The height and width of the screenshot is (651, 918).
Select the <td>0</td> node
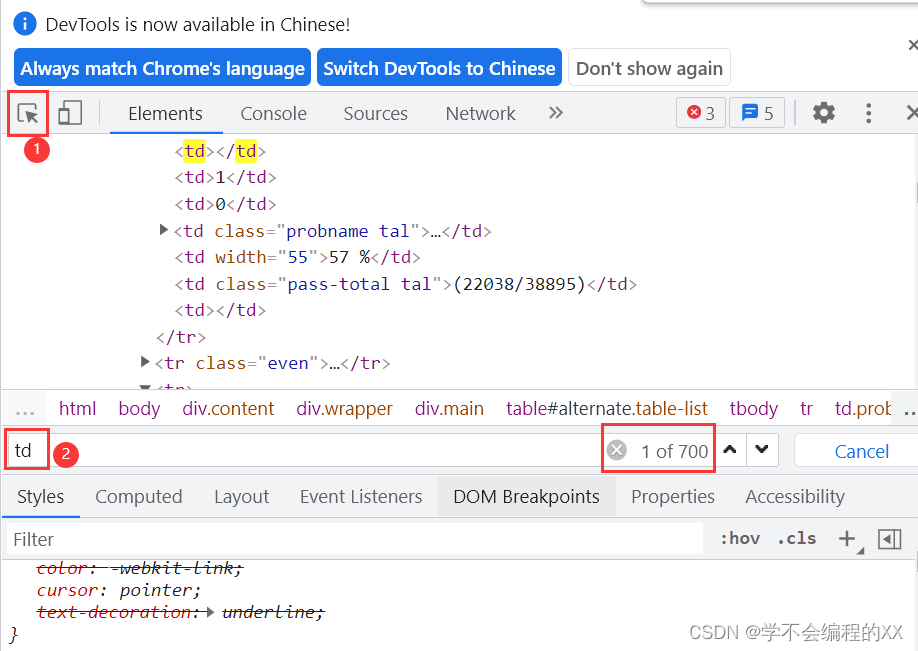pyautogui.click(x=225, y=204)
